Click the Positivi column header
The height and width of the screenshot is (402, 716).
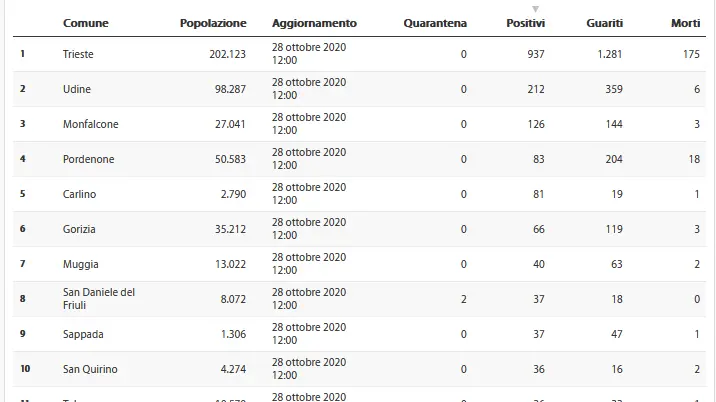(525, 23)
